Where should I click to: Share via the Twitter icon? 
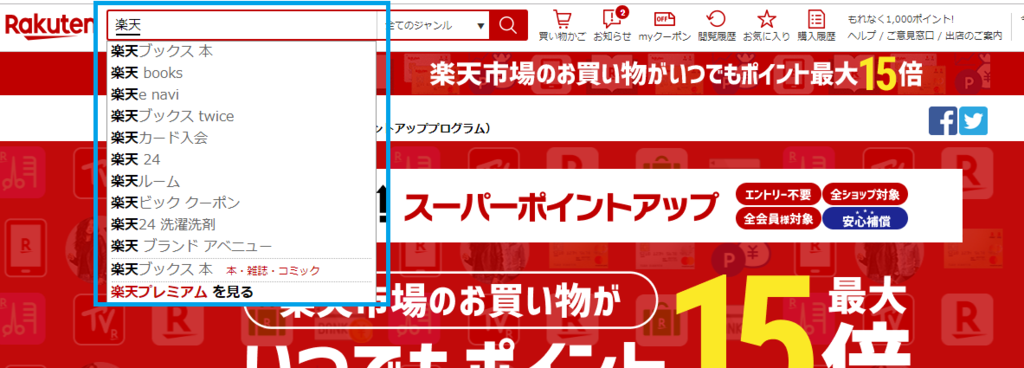click(x=973, y=121)
